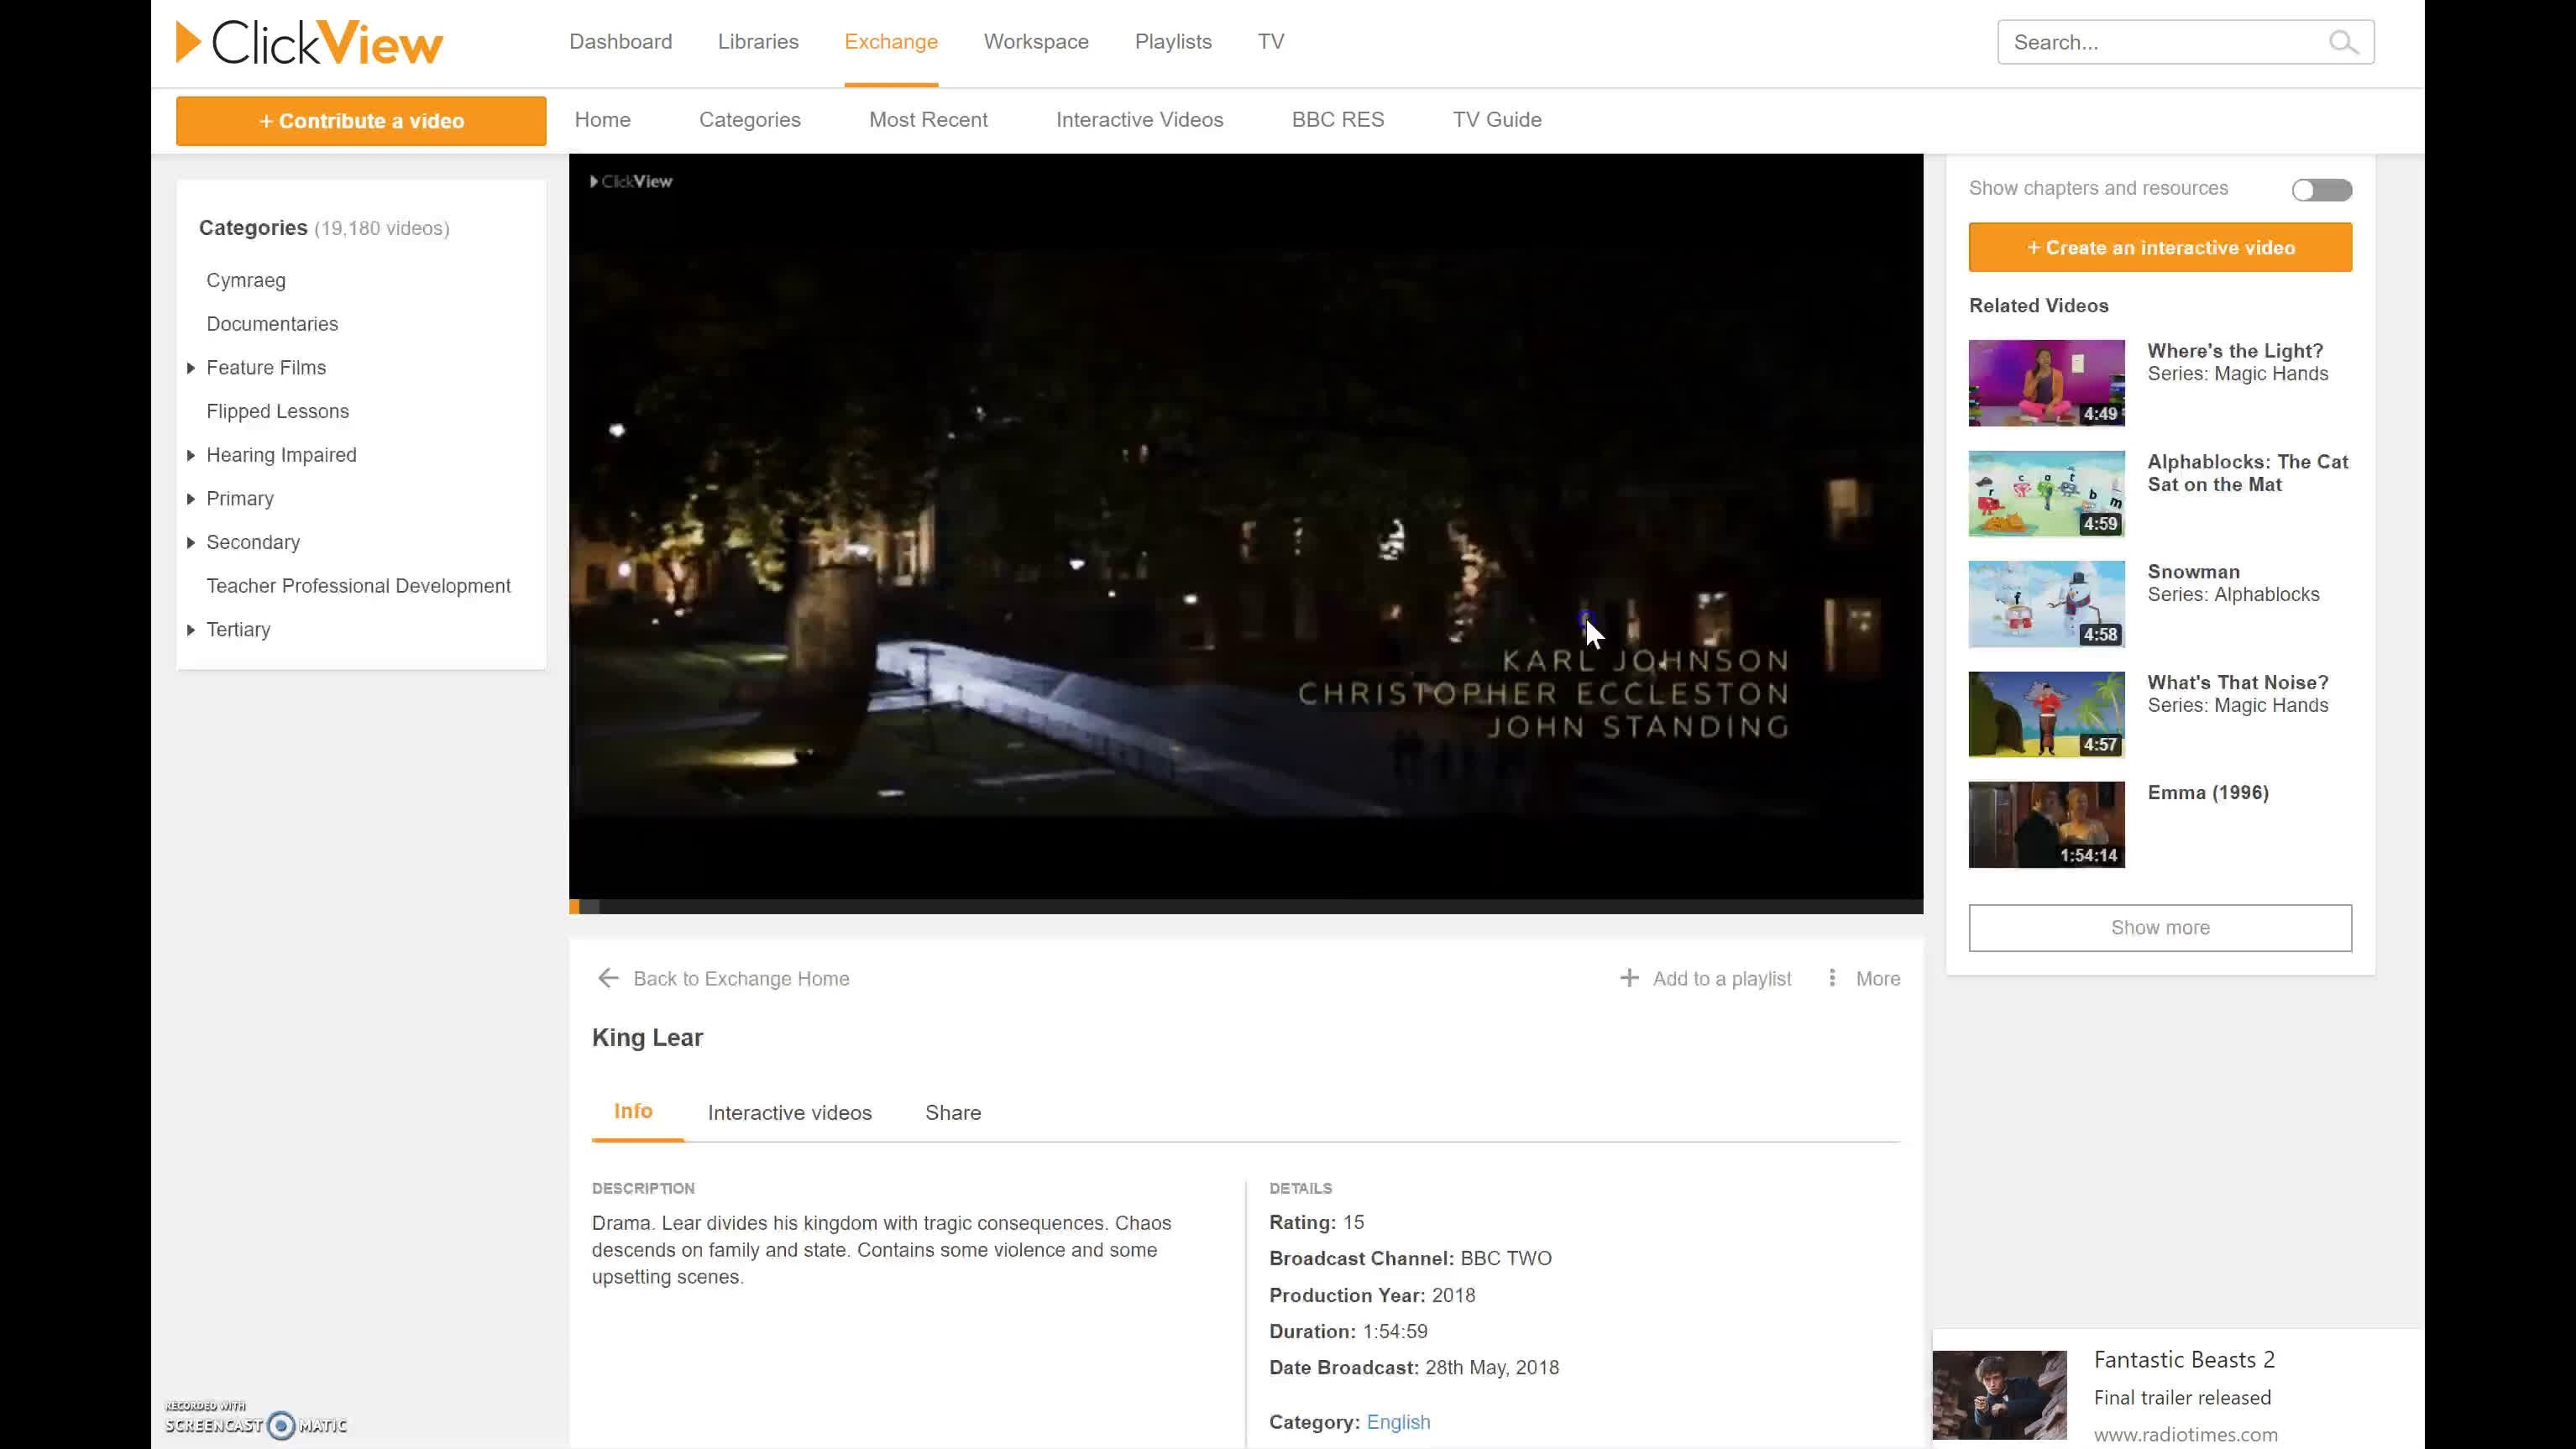Image resolution: width=2576 pixels, height=1449 pixels.
Task: Click the back arrow beside Exchange Home
Action: tap(609, 978)
